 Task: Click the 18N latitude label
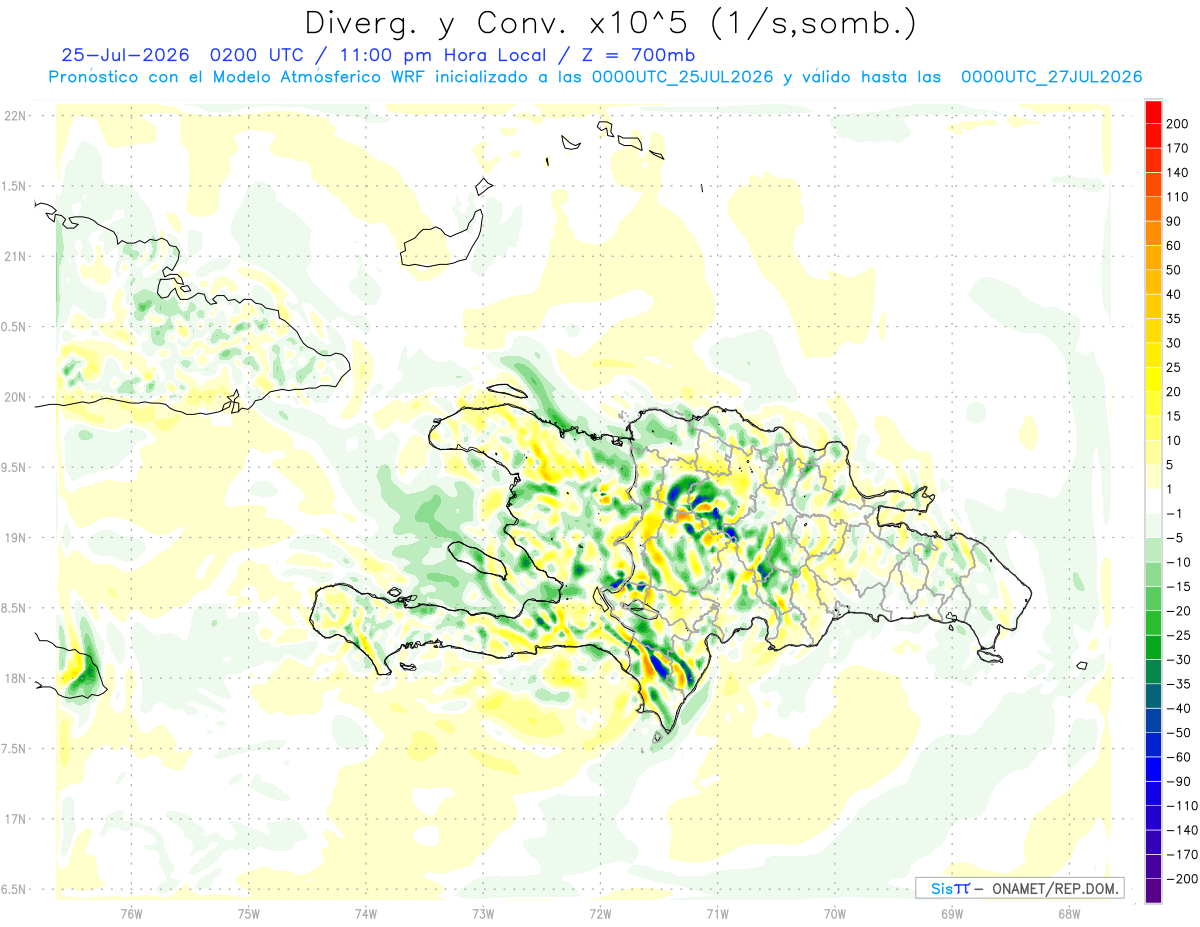(15, 678)
